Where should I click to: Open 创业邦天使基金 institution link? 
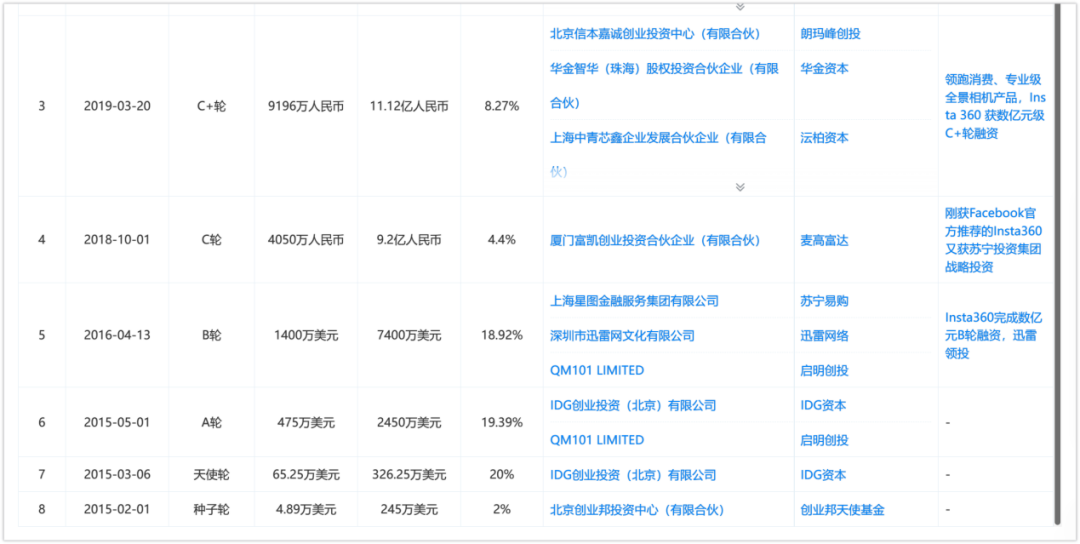pyautogui.click(x=843, y=510)
